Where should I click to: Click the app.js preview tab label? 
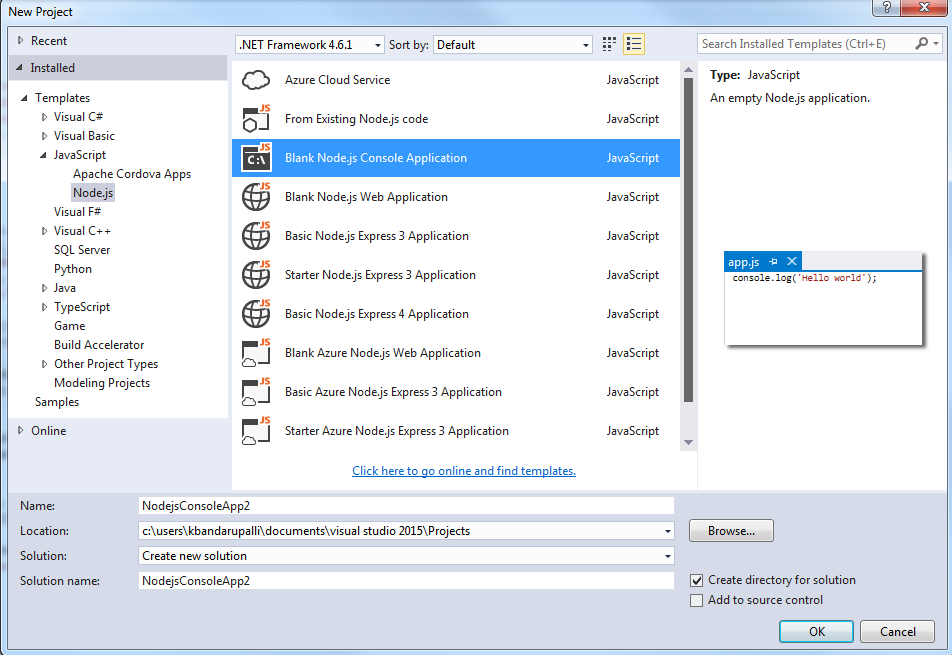(x=744, y=262)
